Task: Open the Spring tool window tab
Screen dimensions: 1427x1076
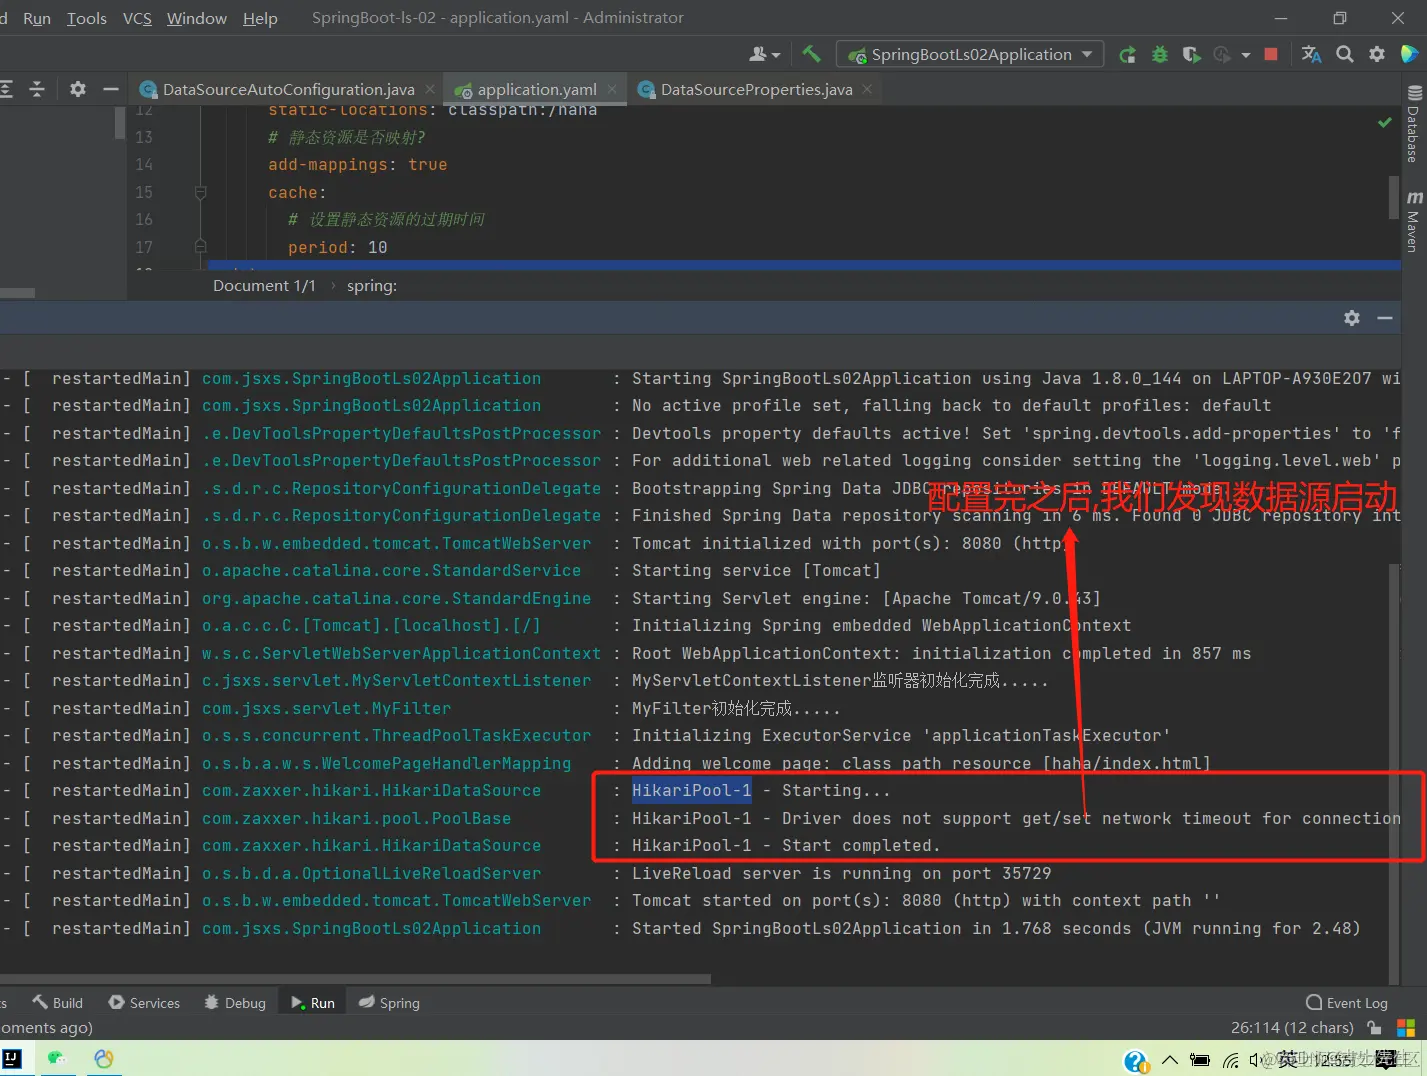Action: coord(389,1002)
